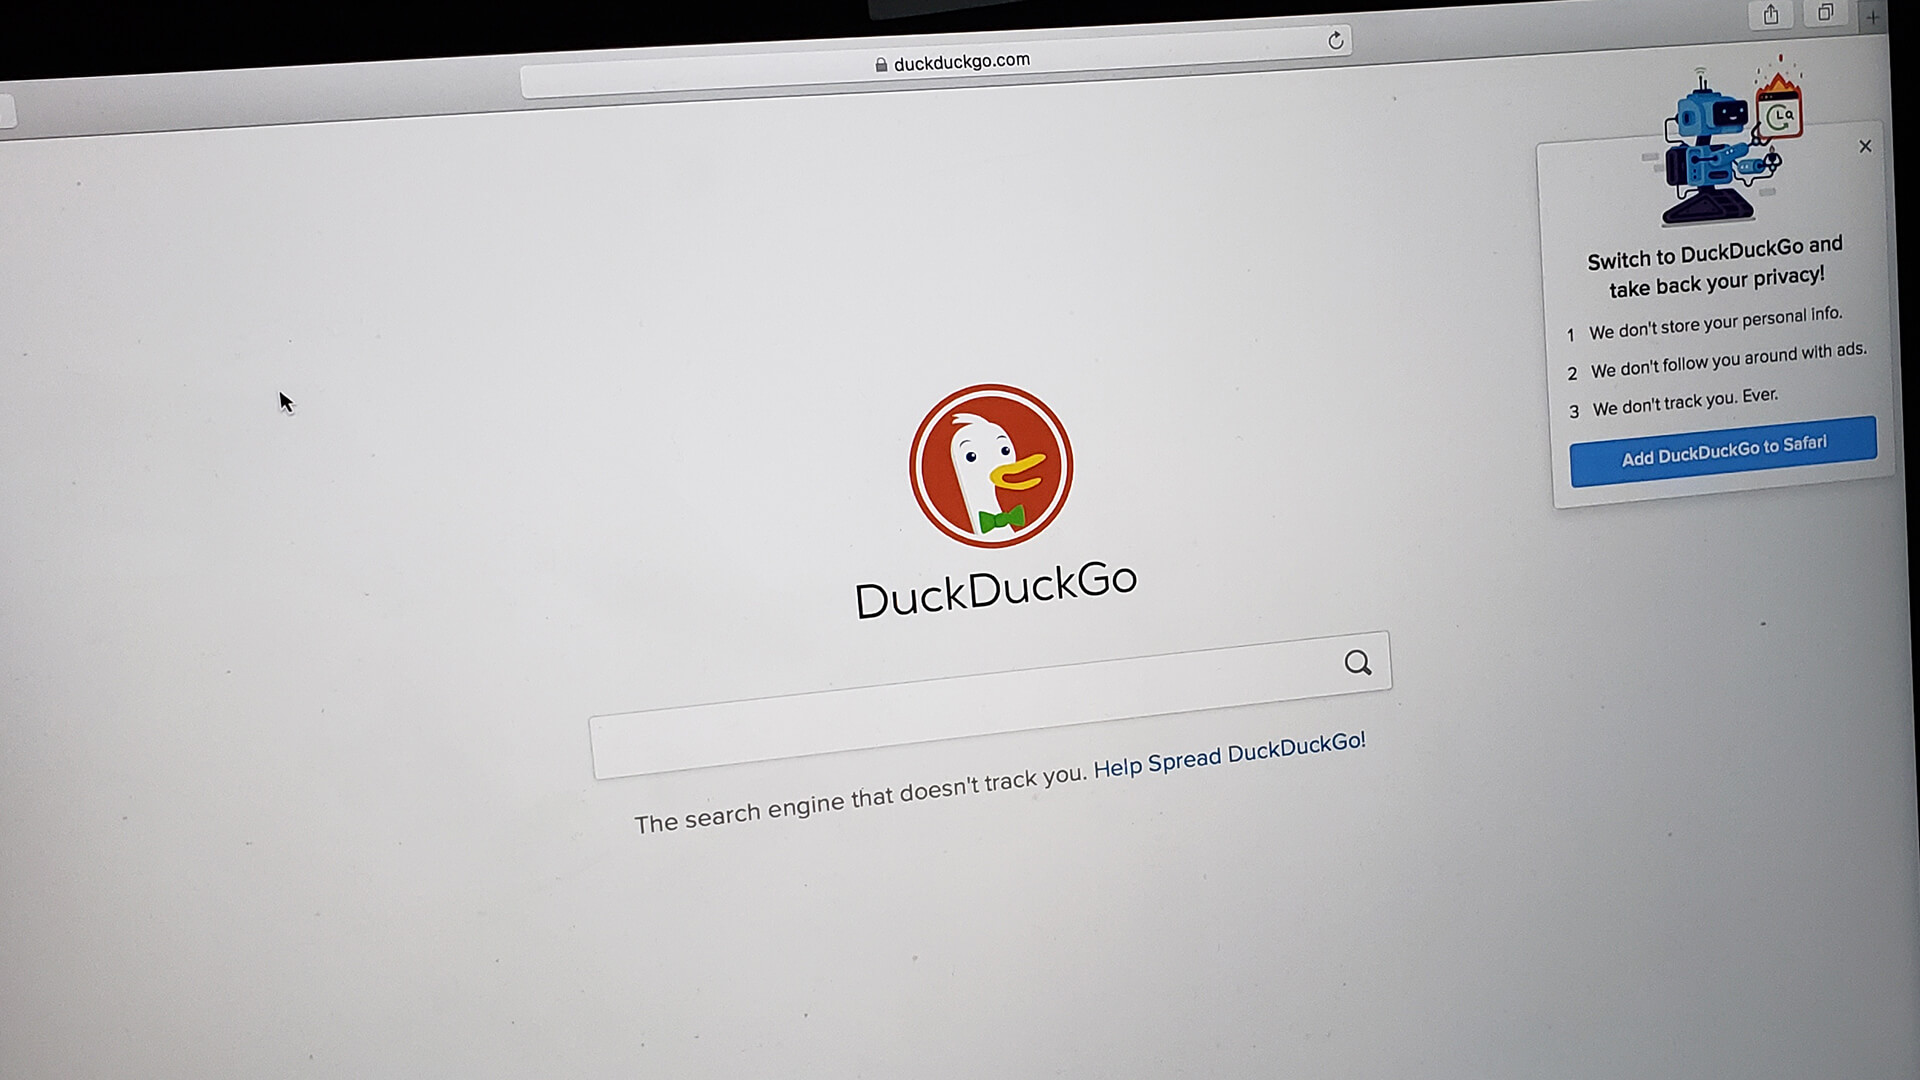Dismiss the Switch to DuckDuckGo popup
This screenshot has height=1080, width=1920.
tap(1865, 146)
